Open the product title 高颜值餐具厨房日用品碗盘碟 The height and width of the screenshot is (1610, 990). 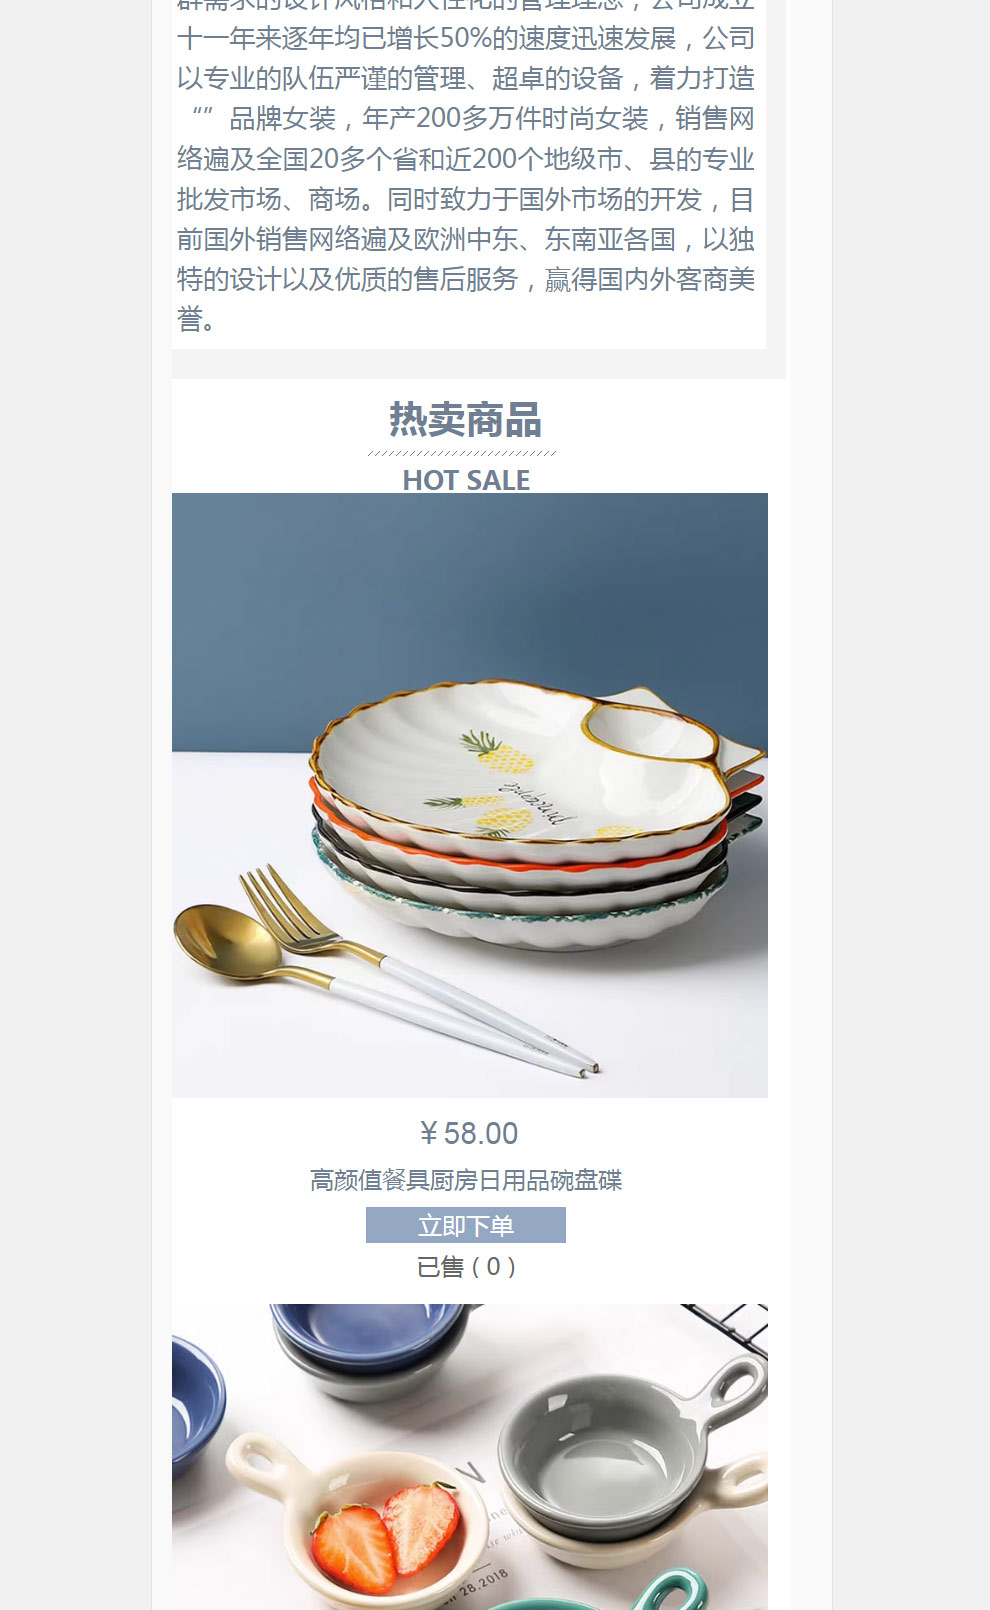(x=466, y=1180)
